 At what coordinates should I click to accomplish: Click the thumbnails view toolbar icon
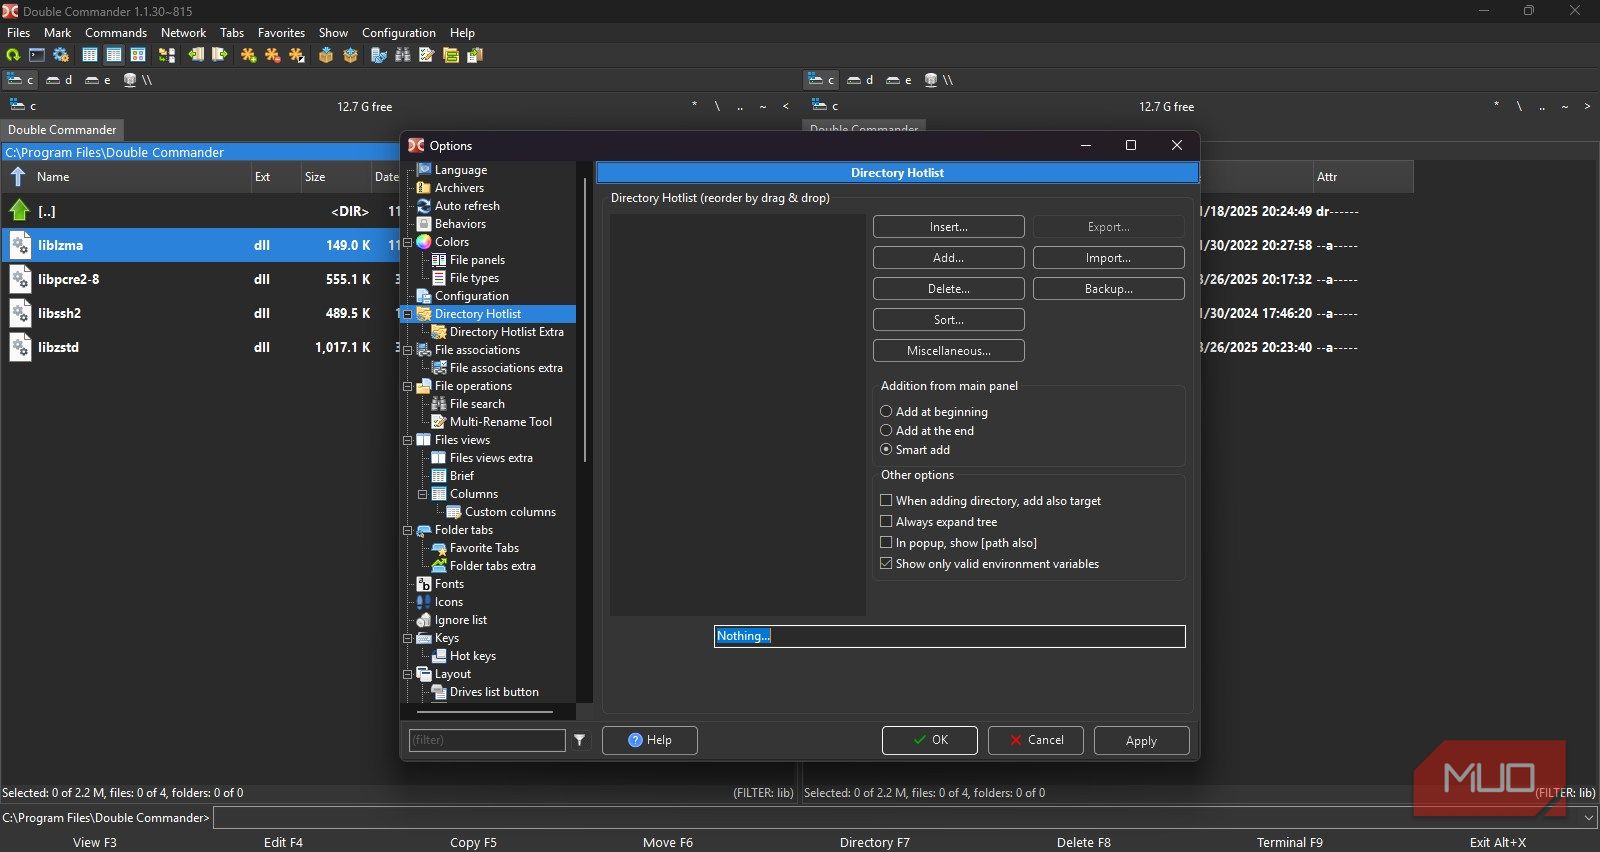[138, 55]
